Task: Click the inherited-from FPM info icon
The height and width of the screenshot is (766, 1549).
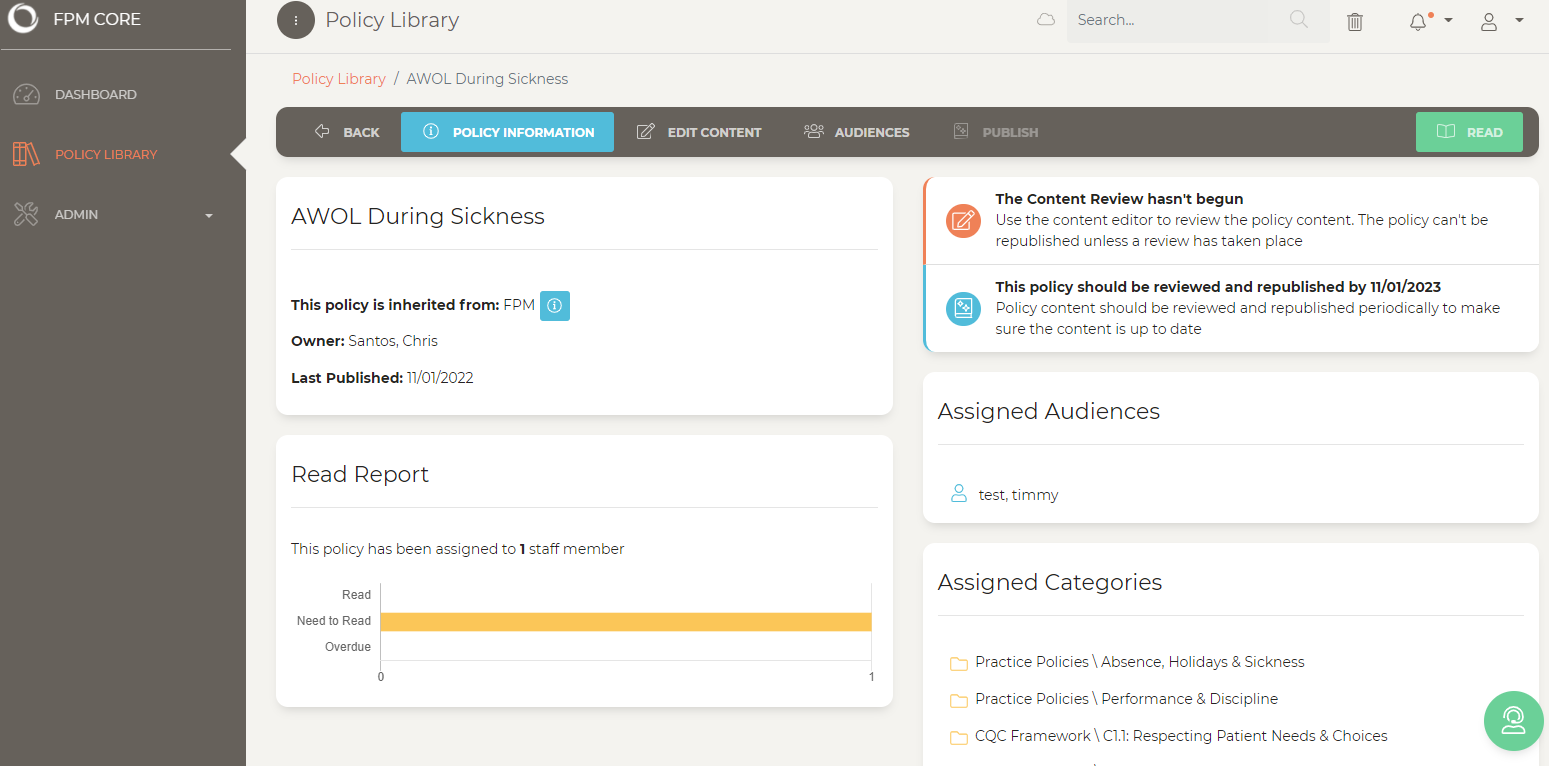Action: (555, 306)
